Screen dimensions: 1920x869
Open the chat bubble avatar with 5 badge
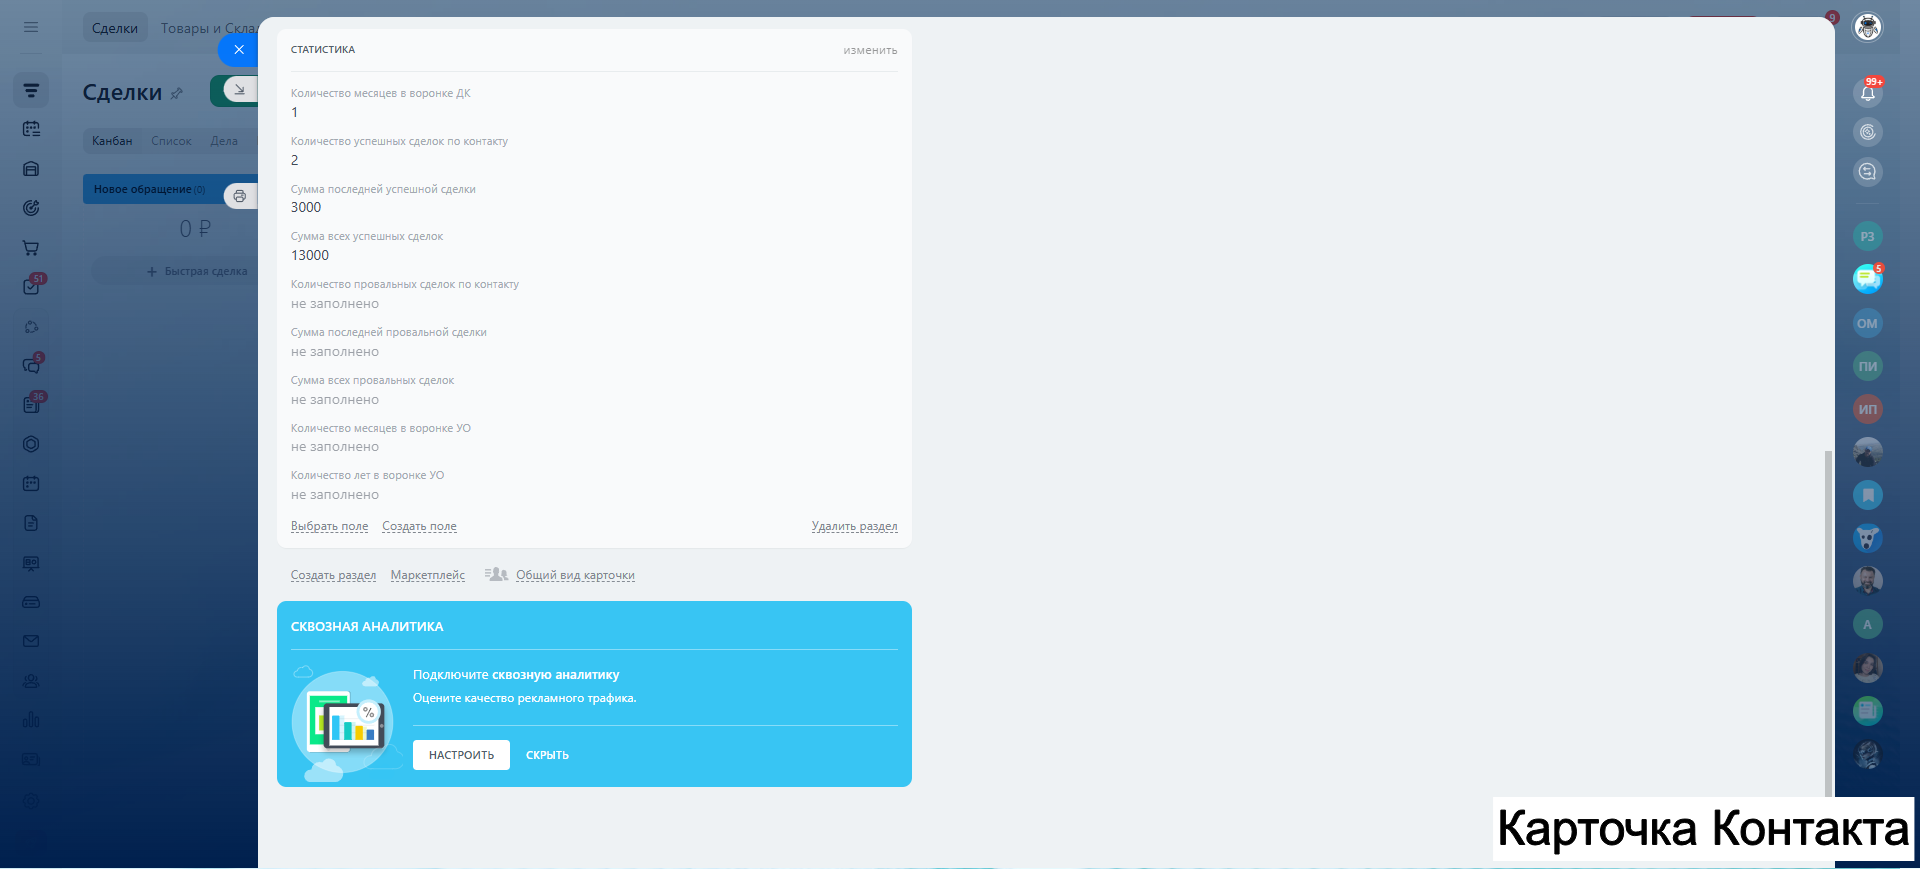pyautogui.click(x=1868, y=279)
